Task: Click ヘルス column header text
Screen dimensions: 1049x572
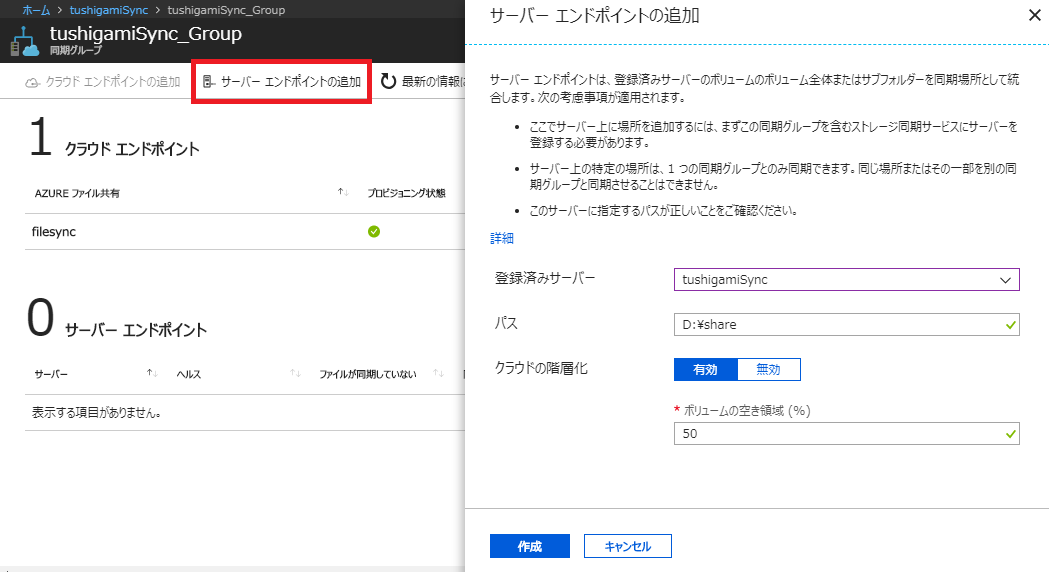Action: (189, 374)
